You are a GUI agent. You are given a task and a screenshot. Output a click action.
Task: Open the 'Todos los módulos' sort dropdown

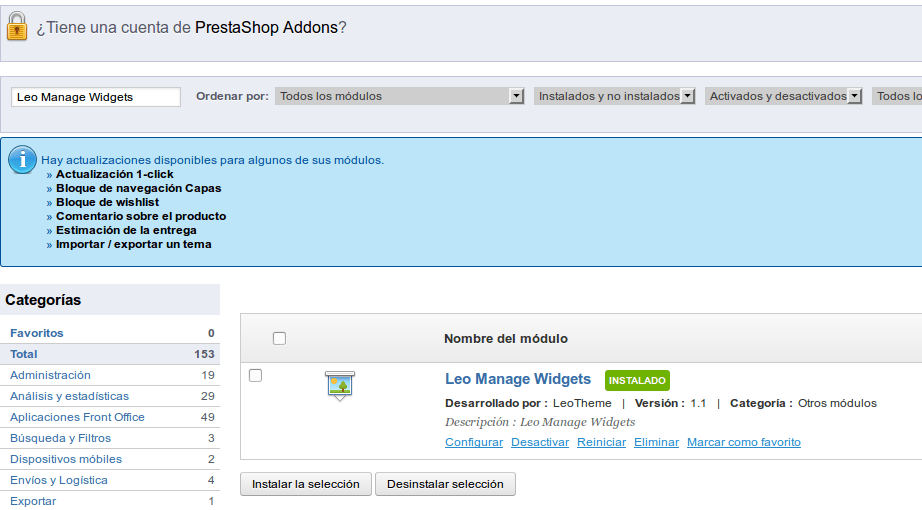(399, 96)
